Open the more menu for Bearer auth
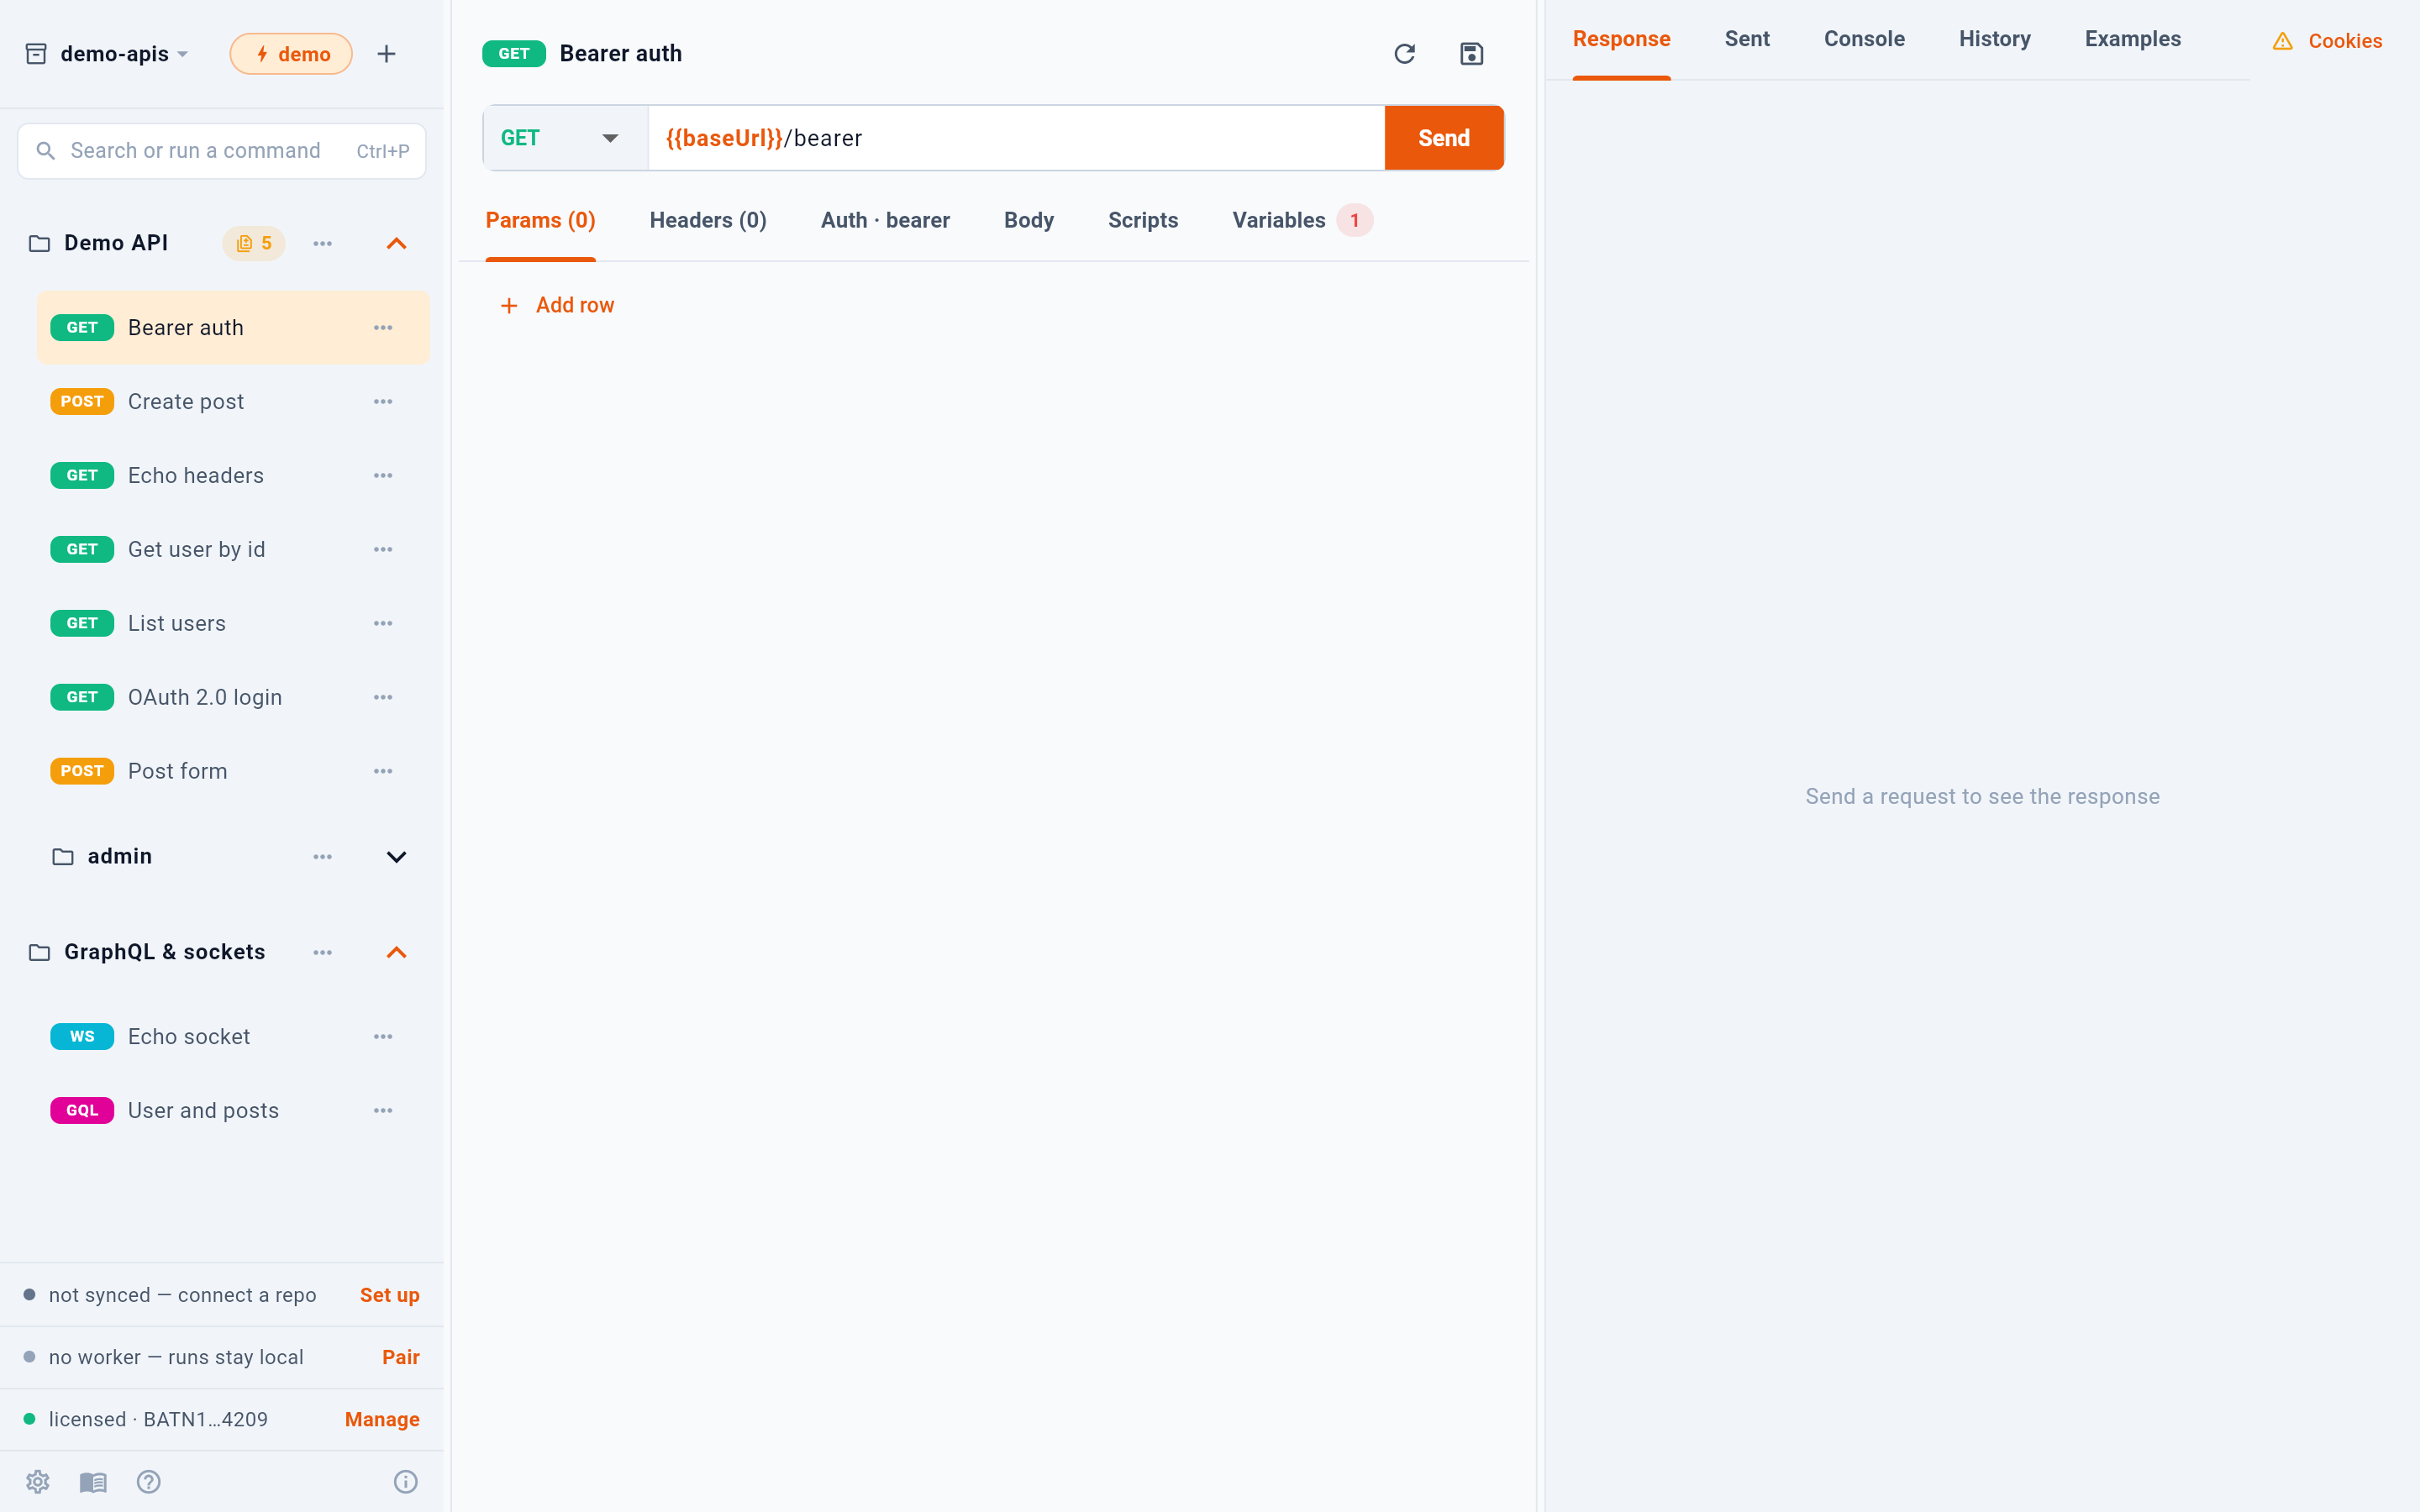The height and width of the screenshot is (1512, 2420). (383, 328)
